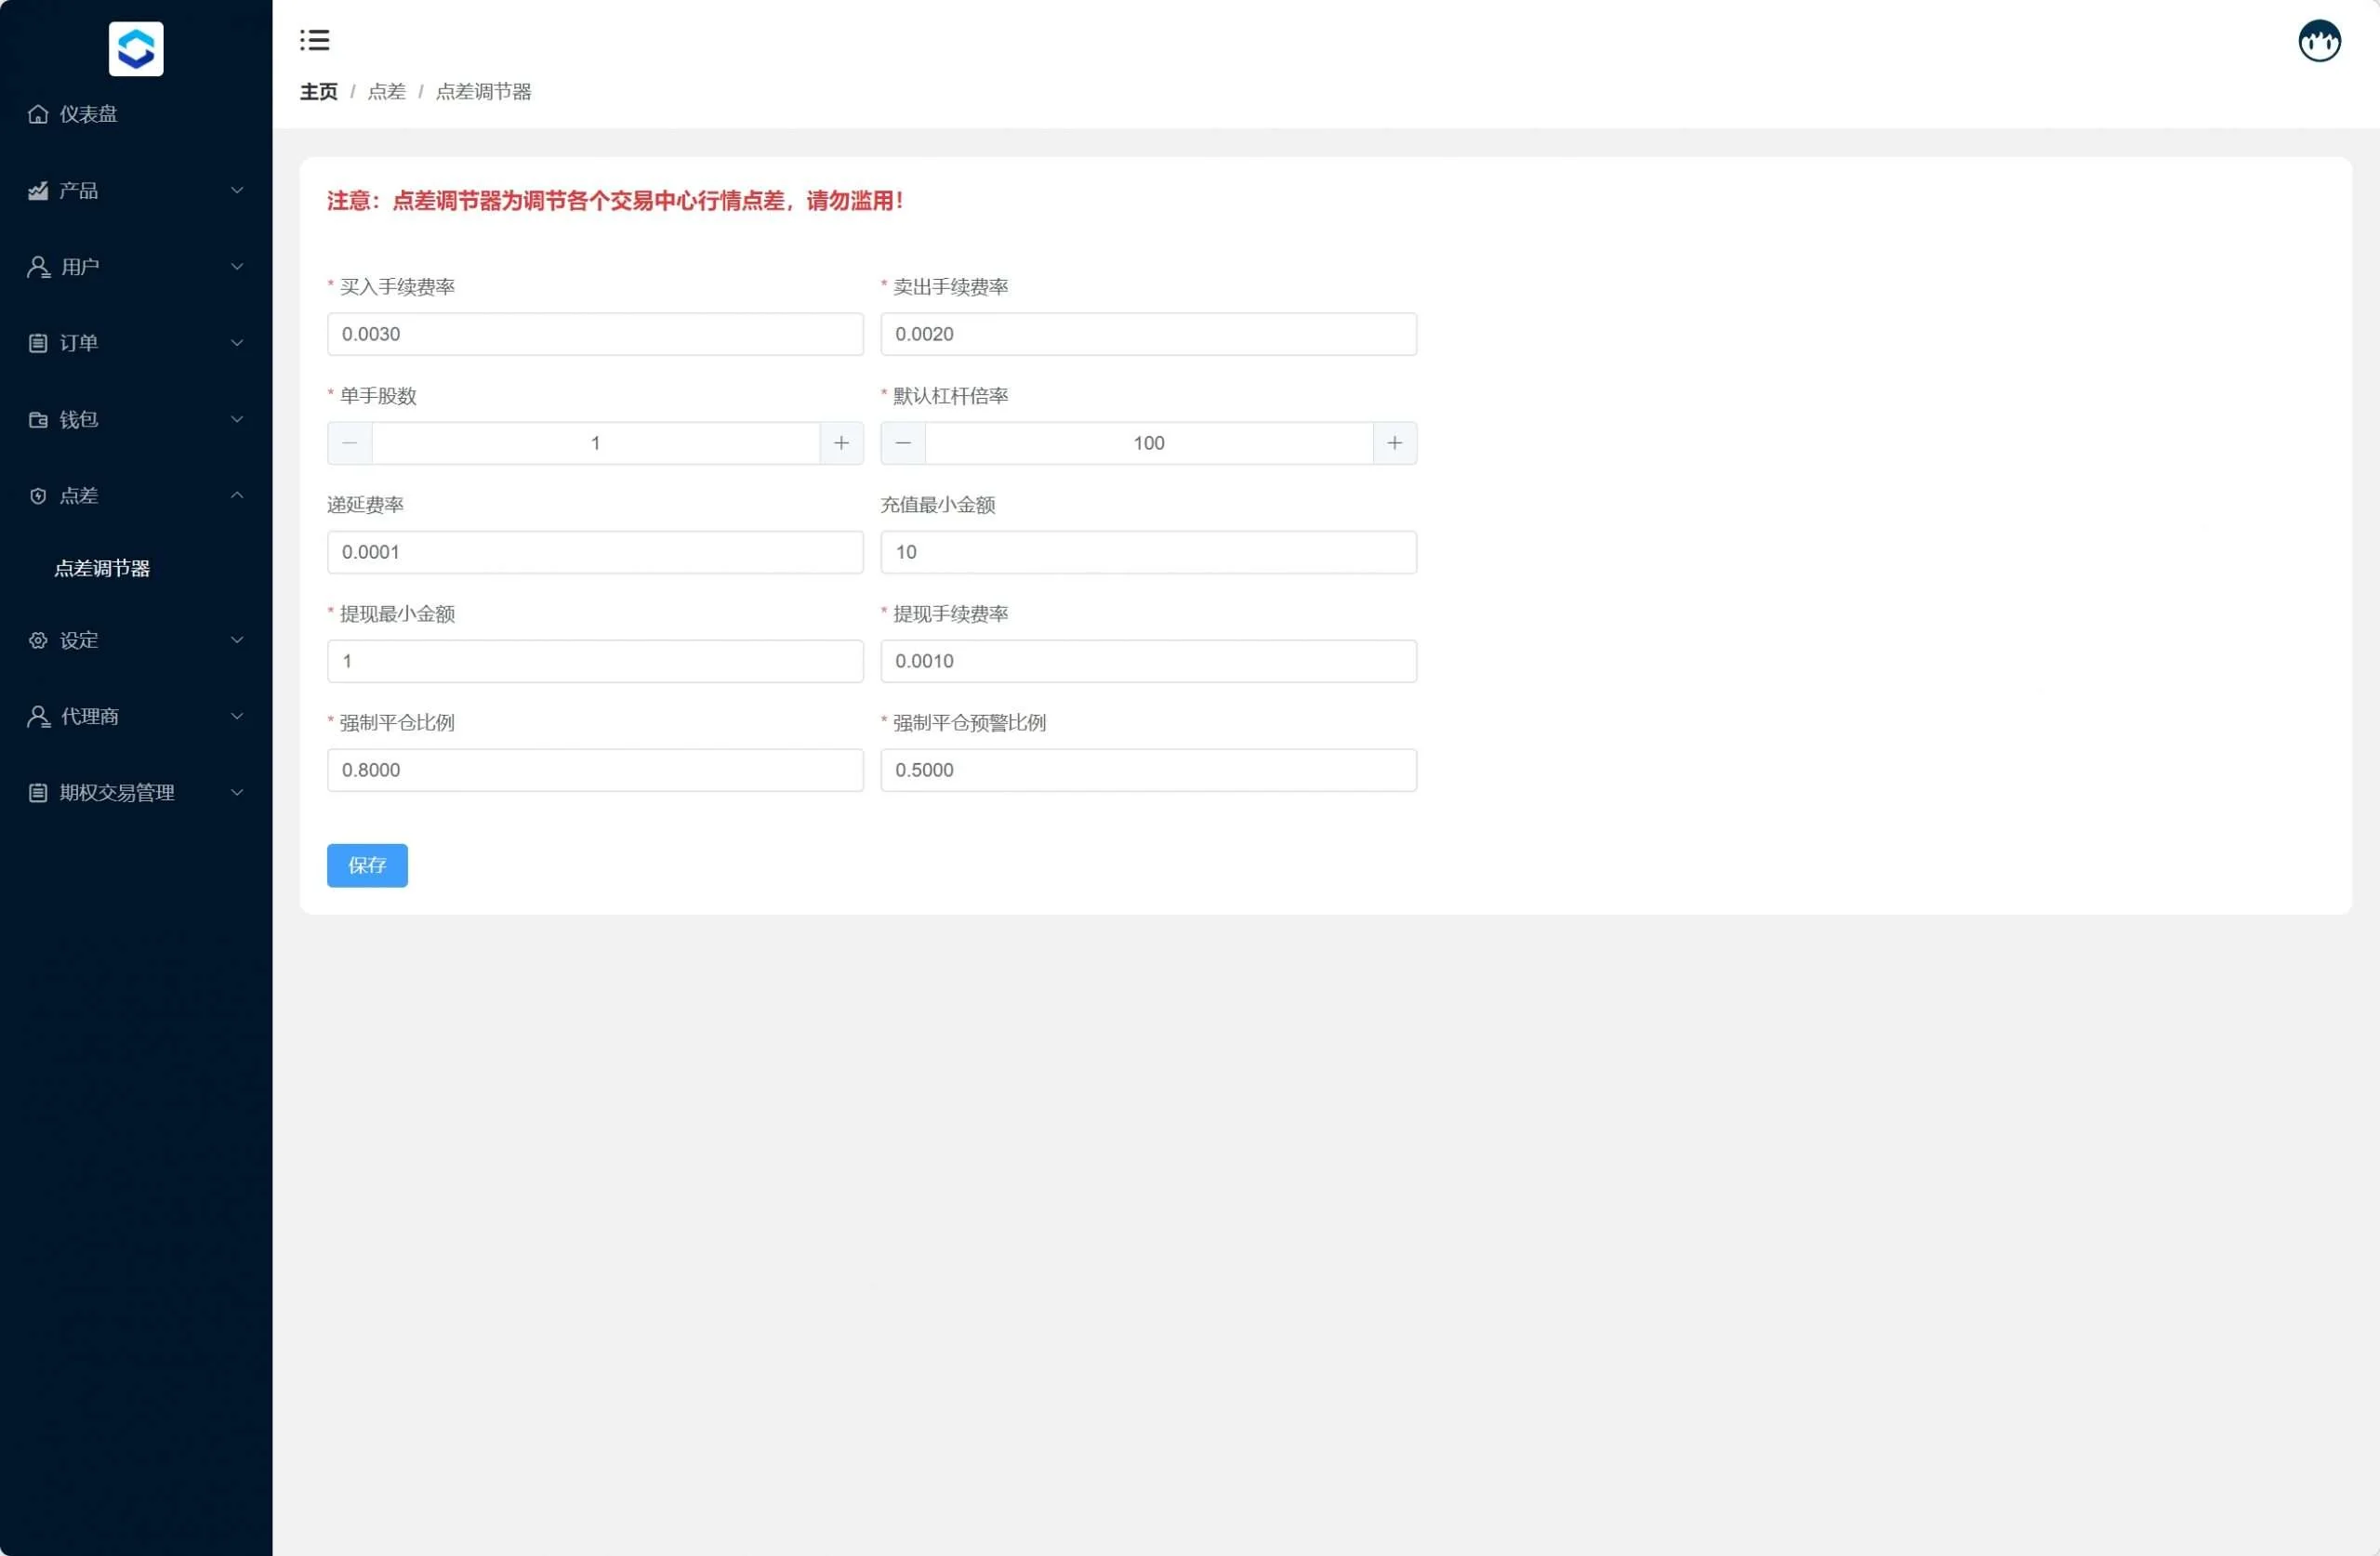Open the user avatar menu
This screenshot has width=2380, height=1556.
2318,42
